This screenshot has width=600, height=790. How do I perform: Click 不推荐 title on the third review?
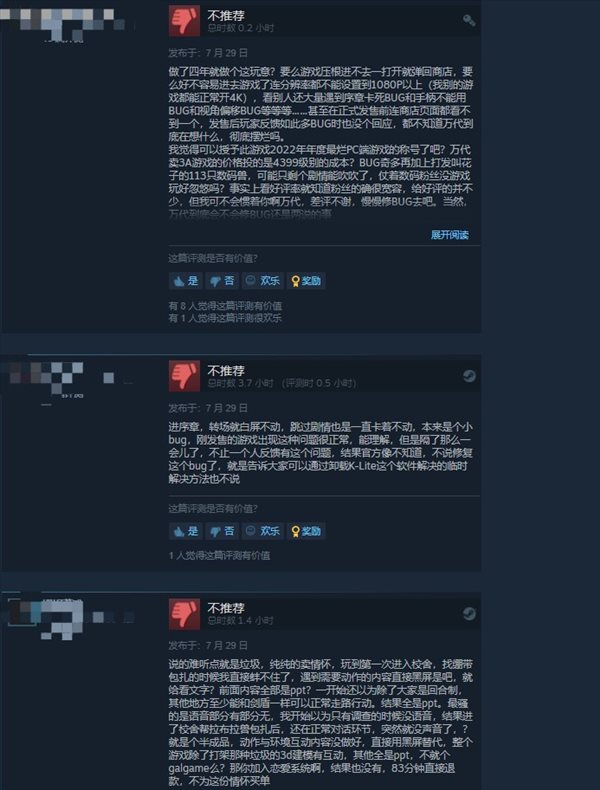pyautogui.click(x=226, y=608)
